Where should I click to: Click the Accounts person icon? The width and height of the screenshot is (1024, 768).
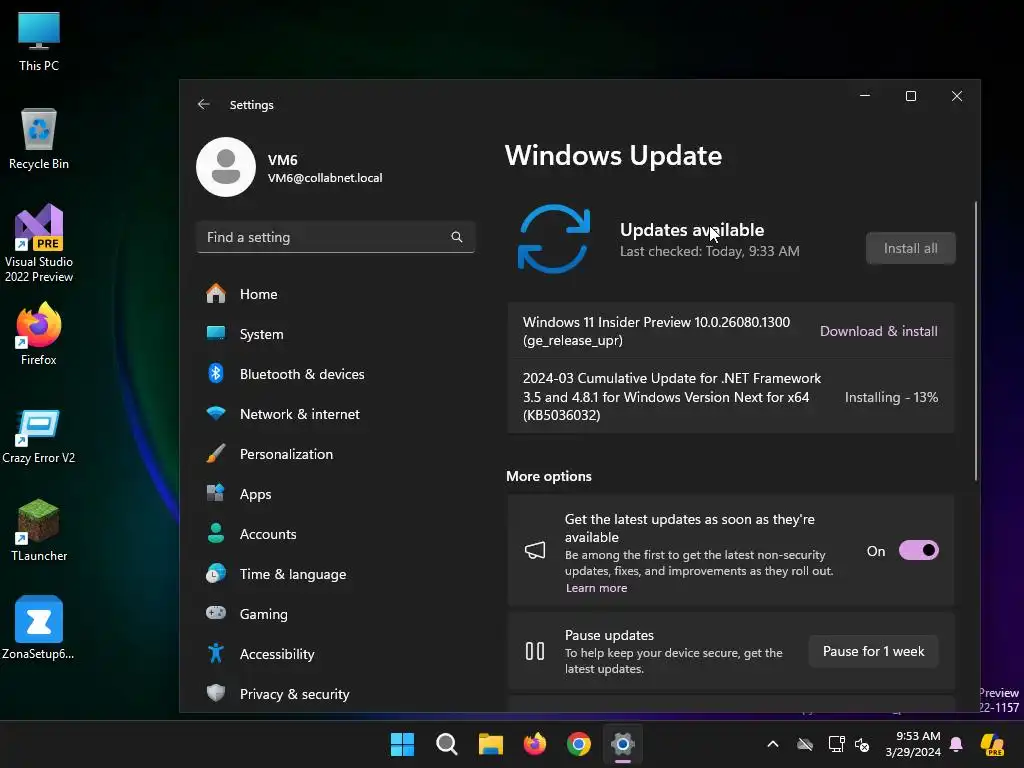point(216,534)
